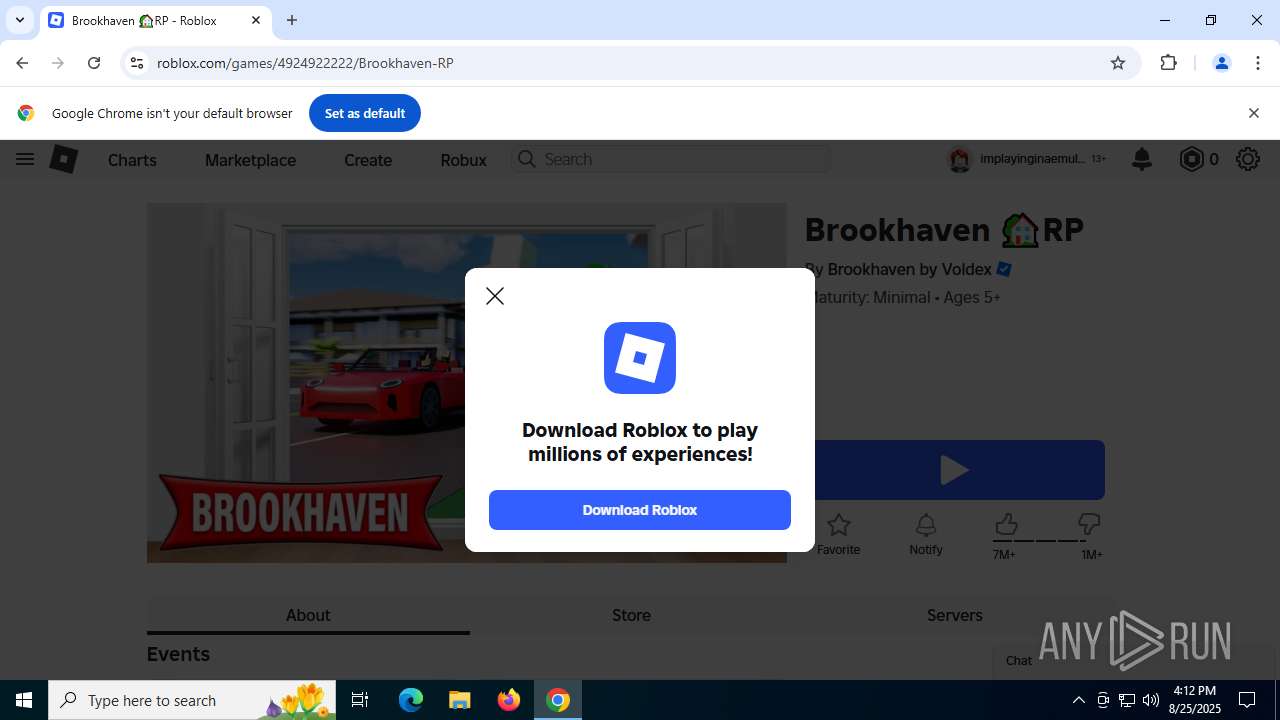Image resolution: width=1280 pixels, height=720 pixels.
Task: Click the Events heading
Action: (x=178, y=654)
